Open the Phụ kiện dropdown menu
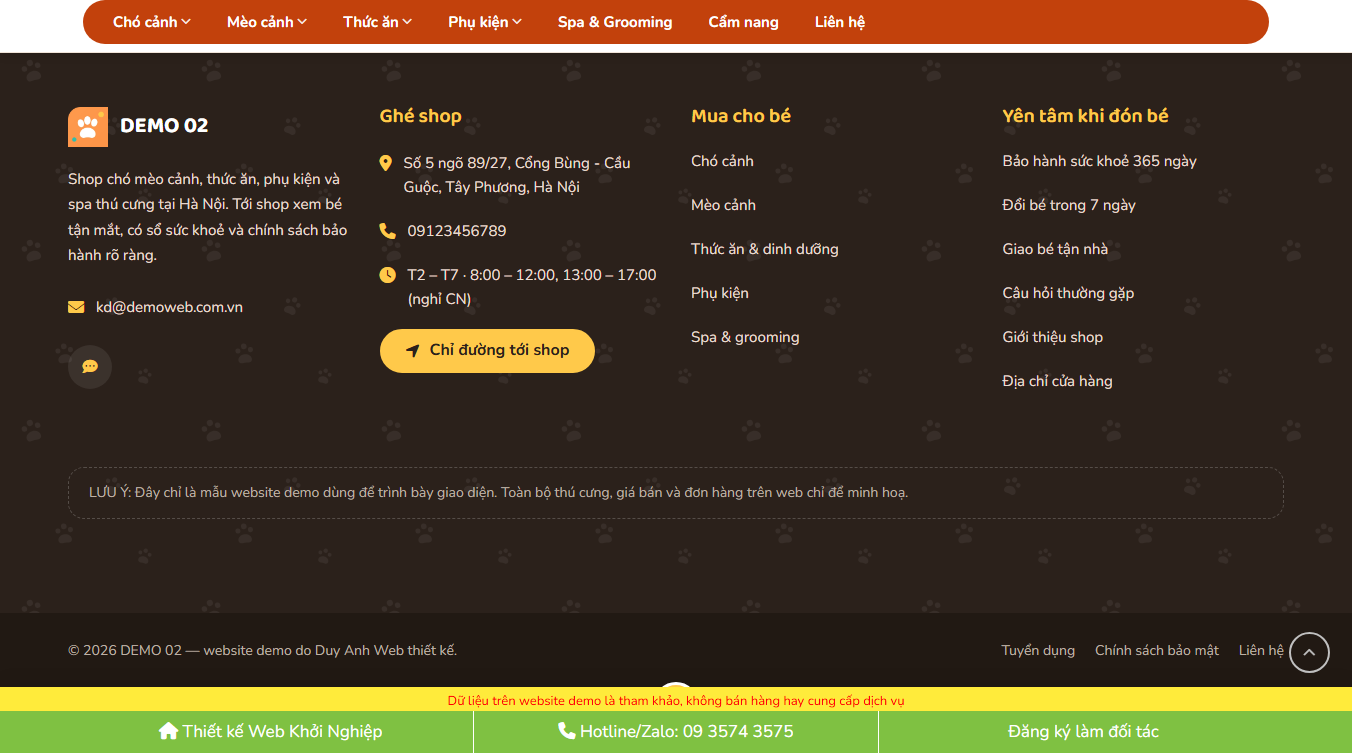 pyautogui.click(x=485, y=22)
